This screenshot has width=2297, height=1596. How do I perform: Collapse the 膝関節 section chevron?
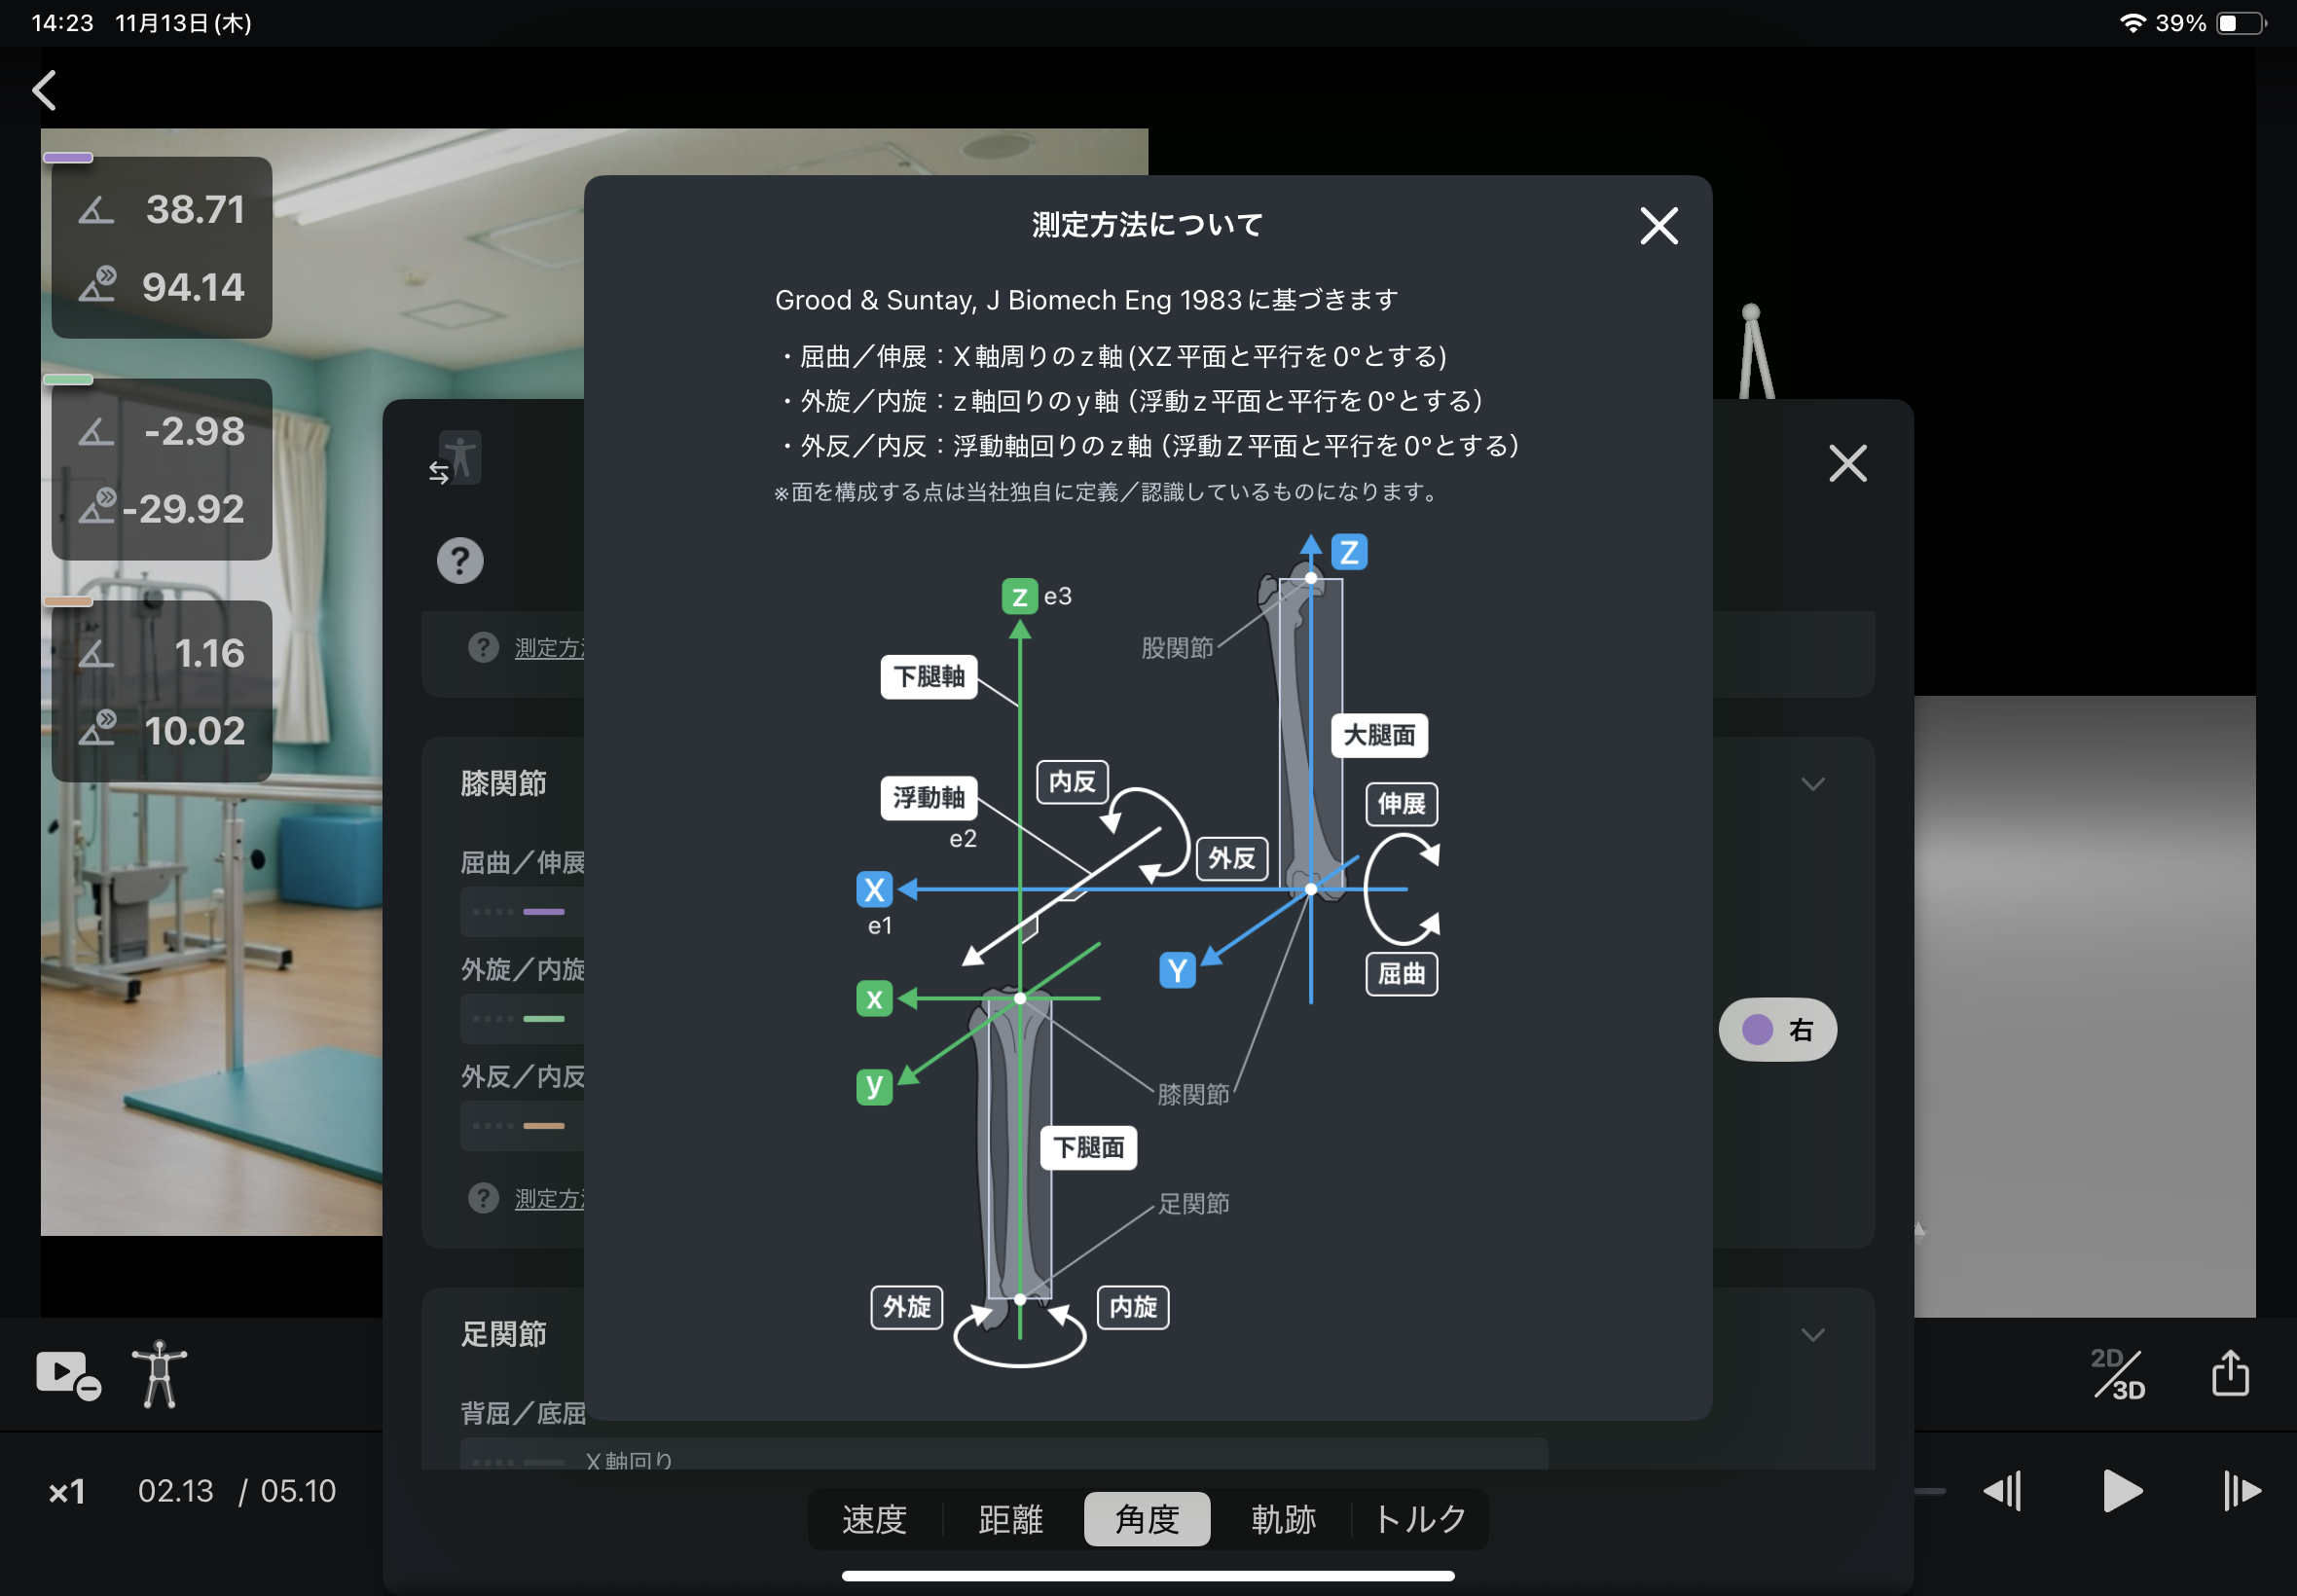coord(1812,784)
